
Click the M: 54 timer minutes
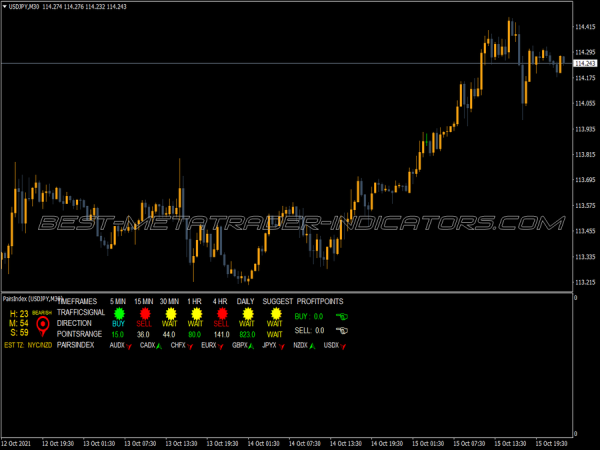coord(19,323)
